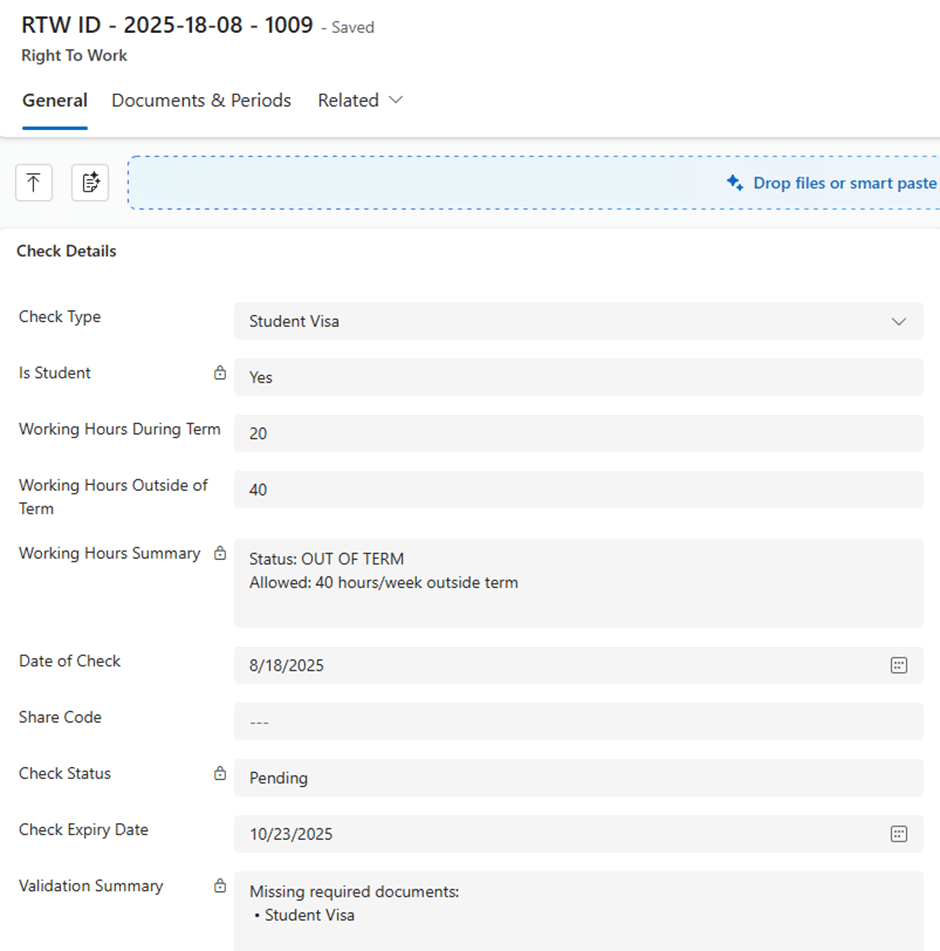Switch to the Documents & Periods tab
Viewport: 940px width, 951px height.
point(201,101)
